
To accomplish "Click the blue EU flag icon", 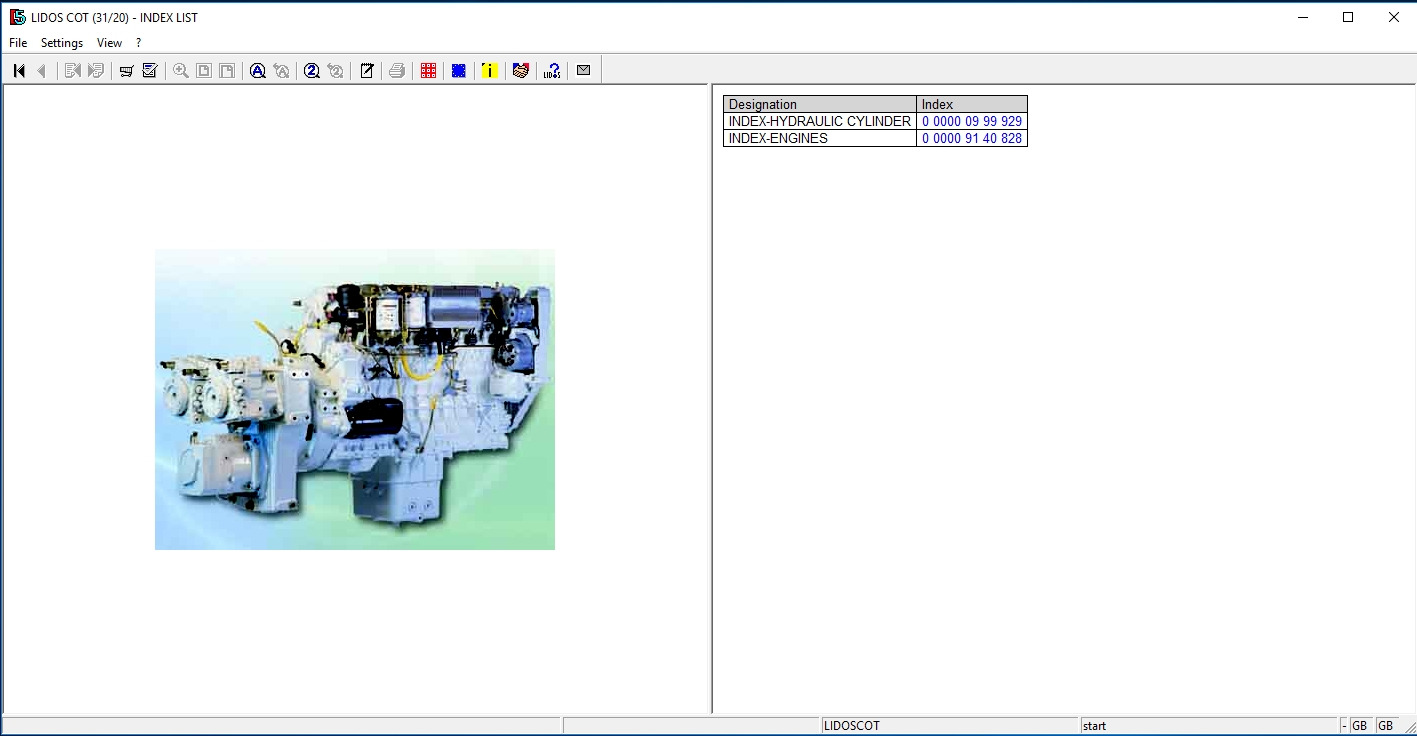I will click(459, 71).
